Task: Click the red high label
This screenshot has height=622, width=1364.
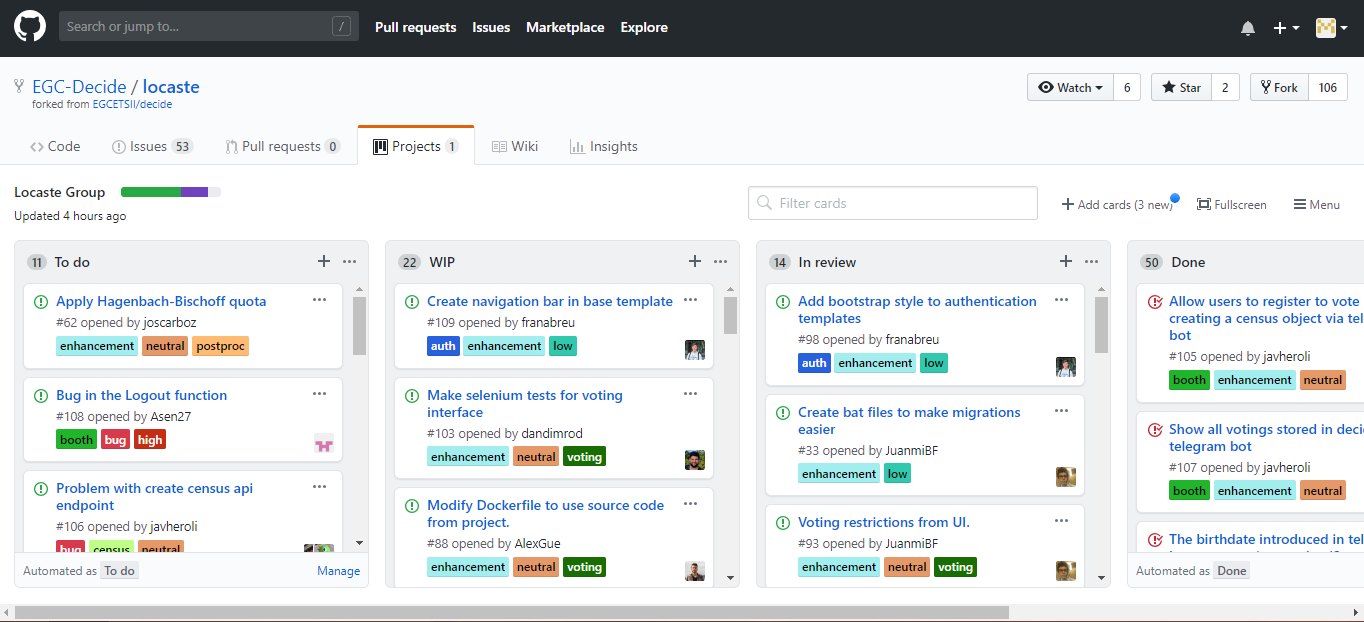Action: pyautogui.click(x=150, y=439)
